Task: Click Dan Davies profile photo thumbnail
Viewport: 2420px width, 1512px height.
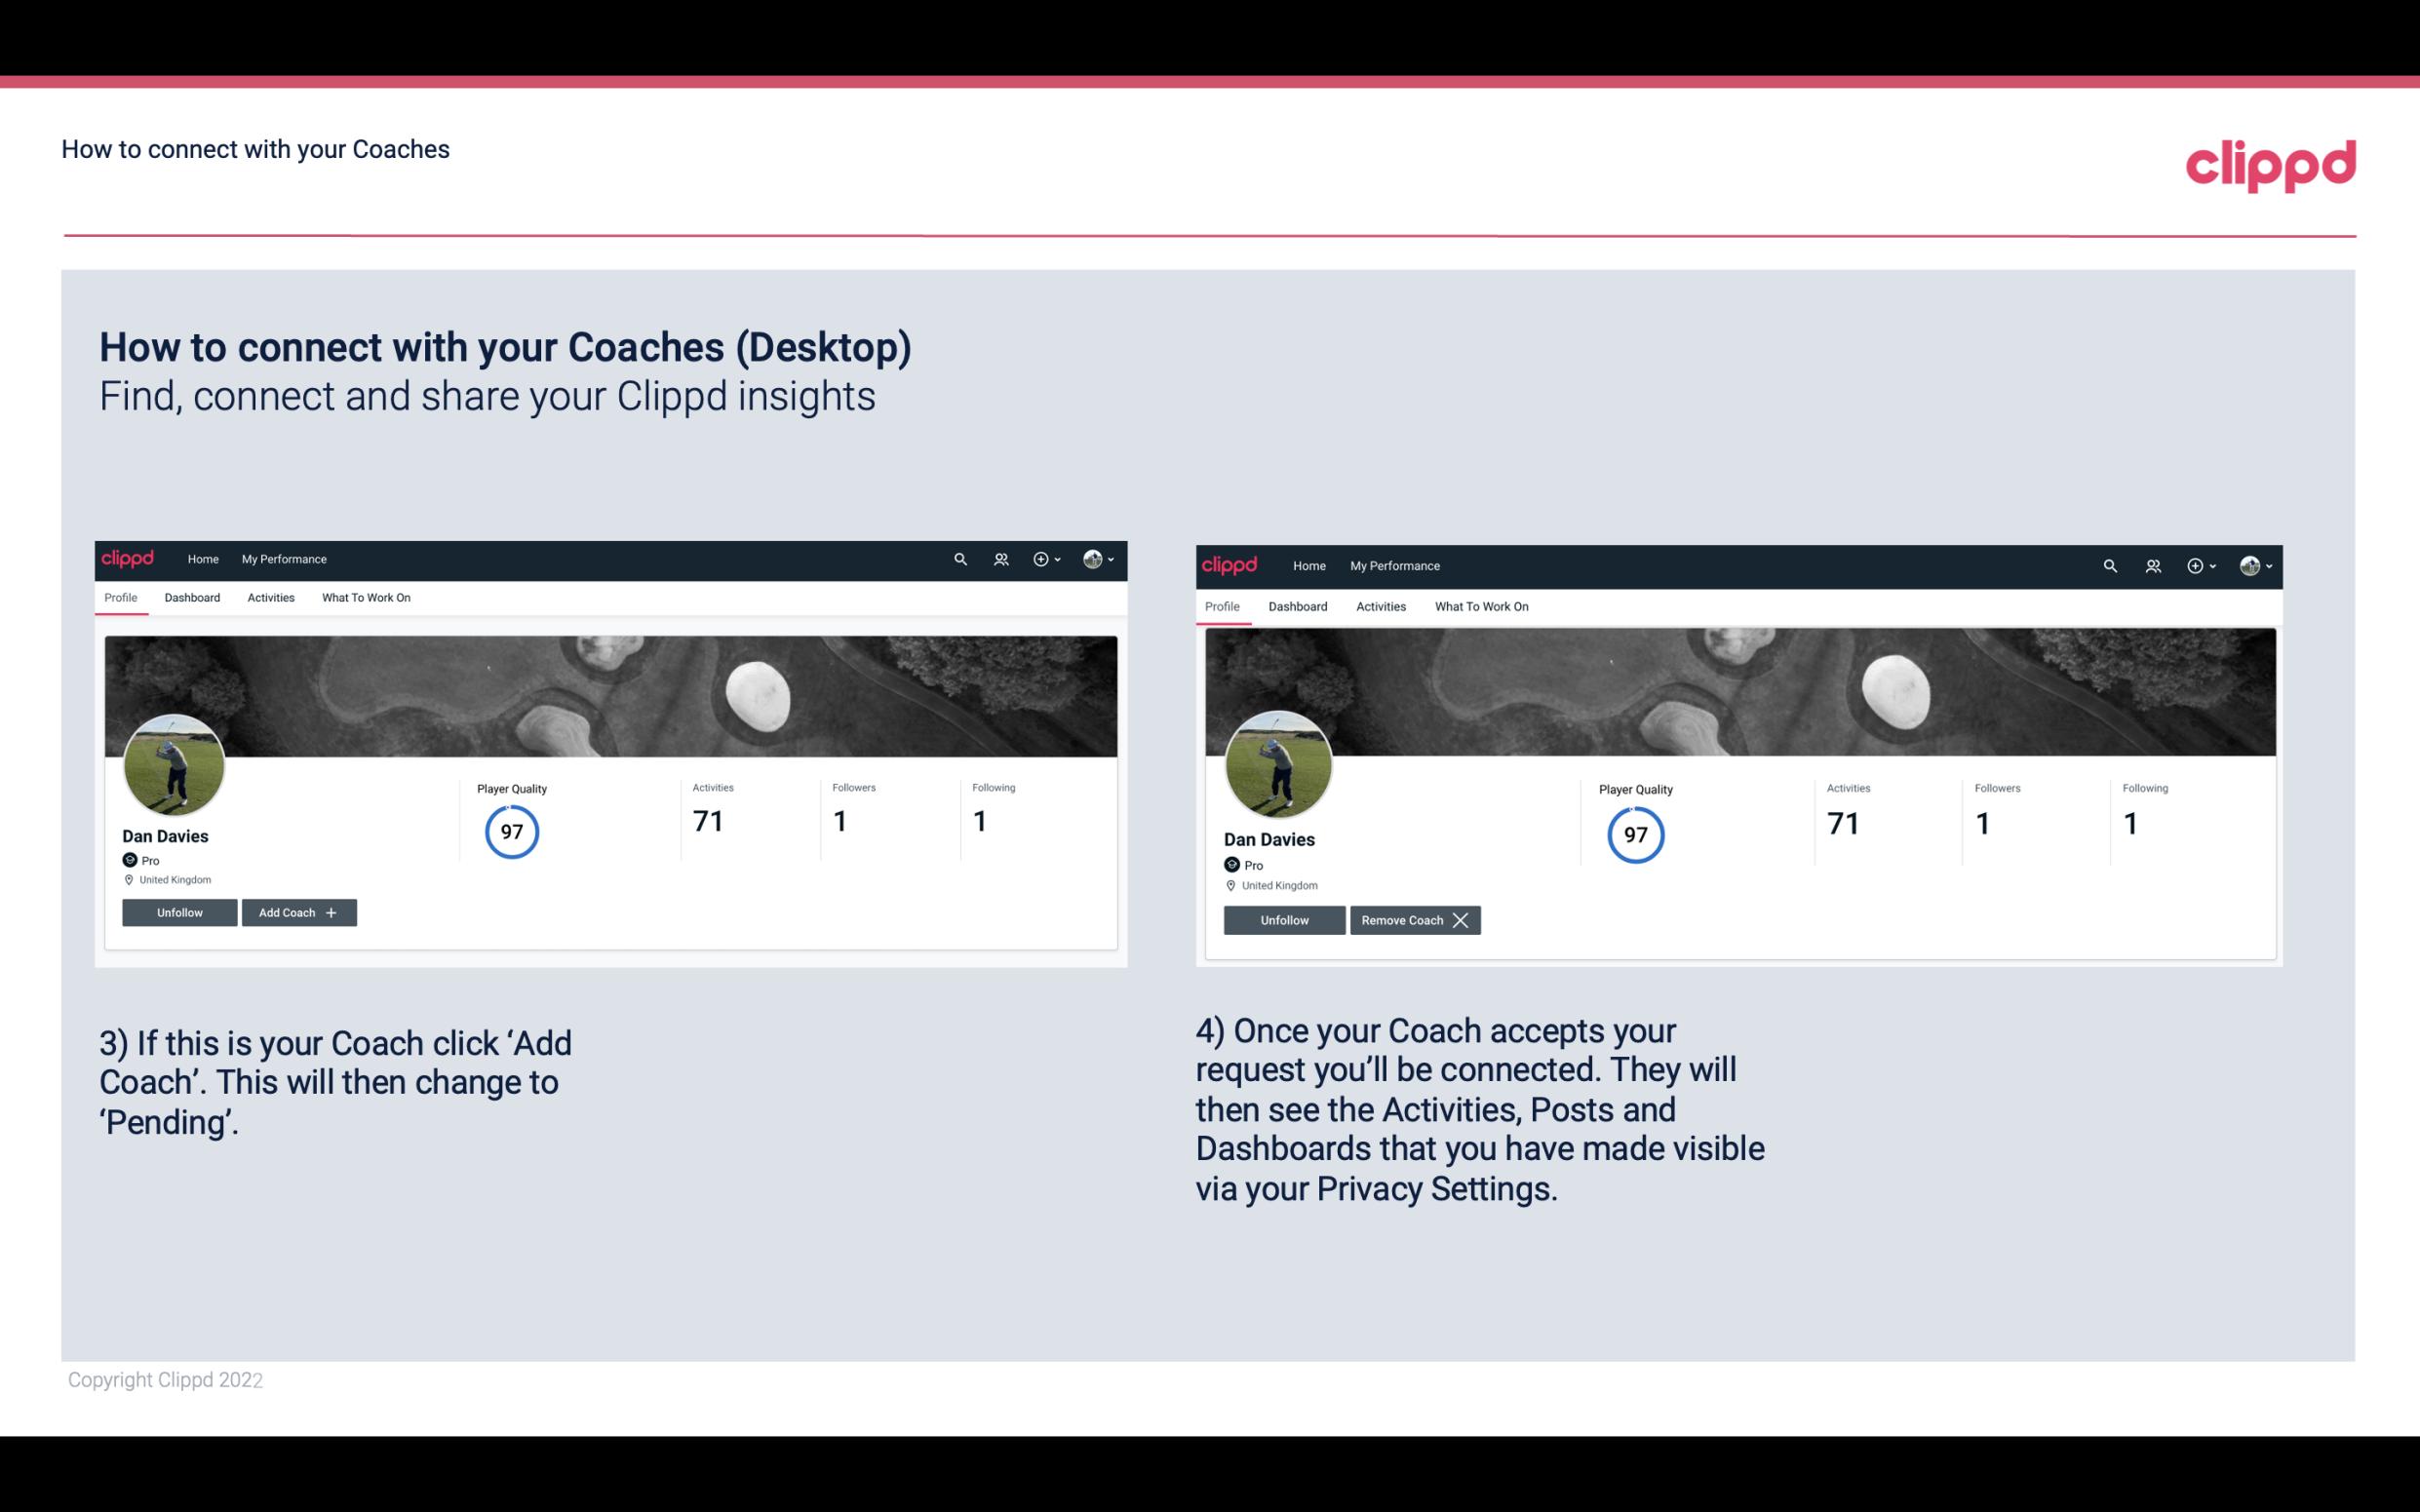Action: pyautogui.click(x=175, y=761)
